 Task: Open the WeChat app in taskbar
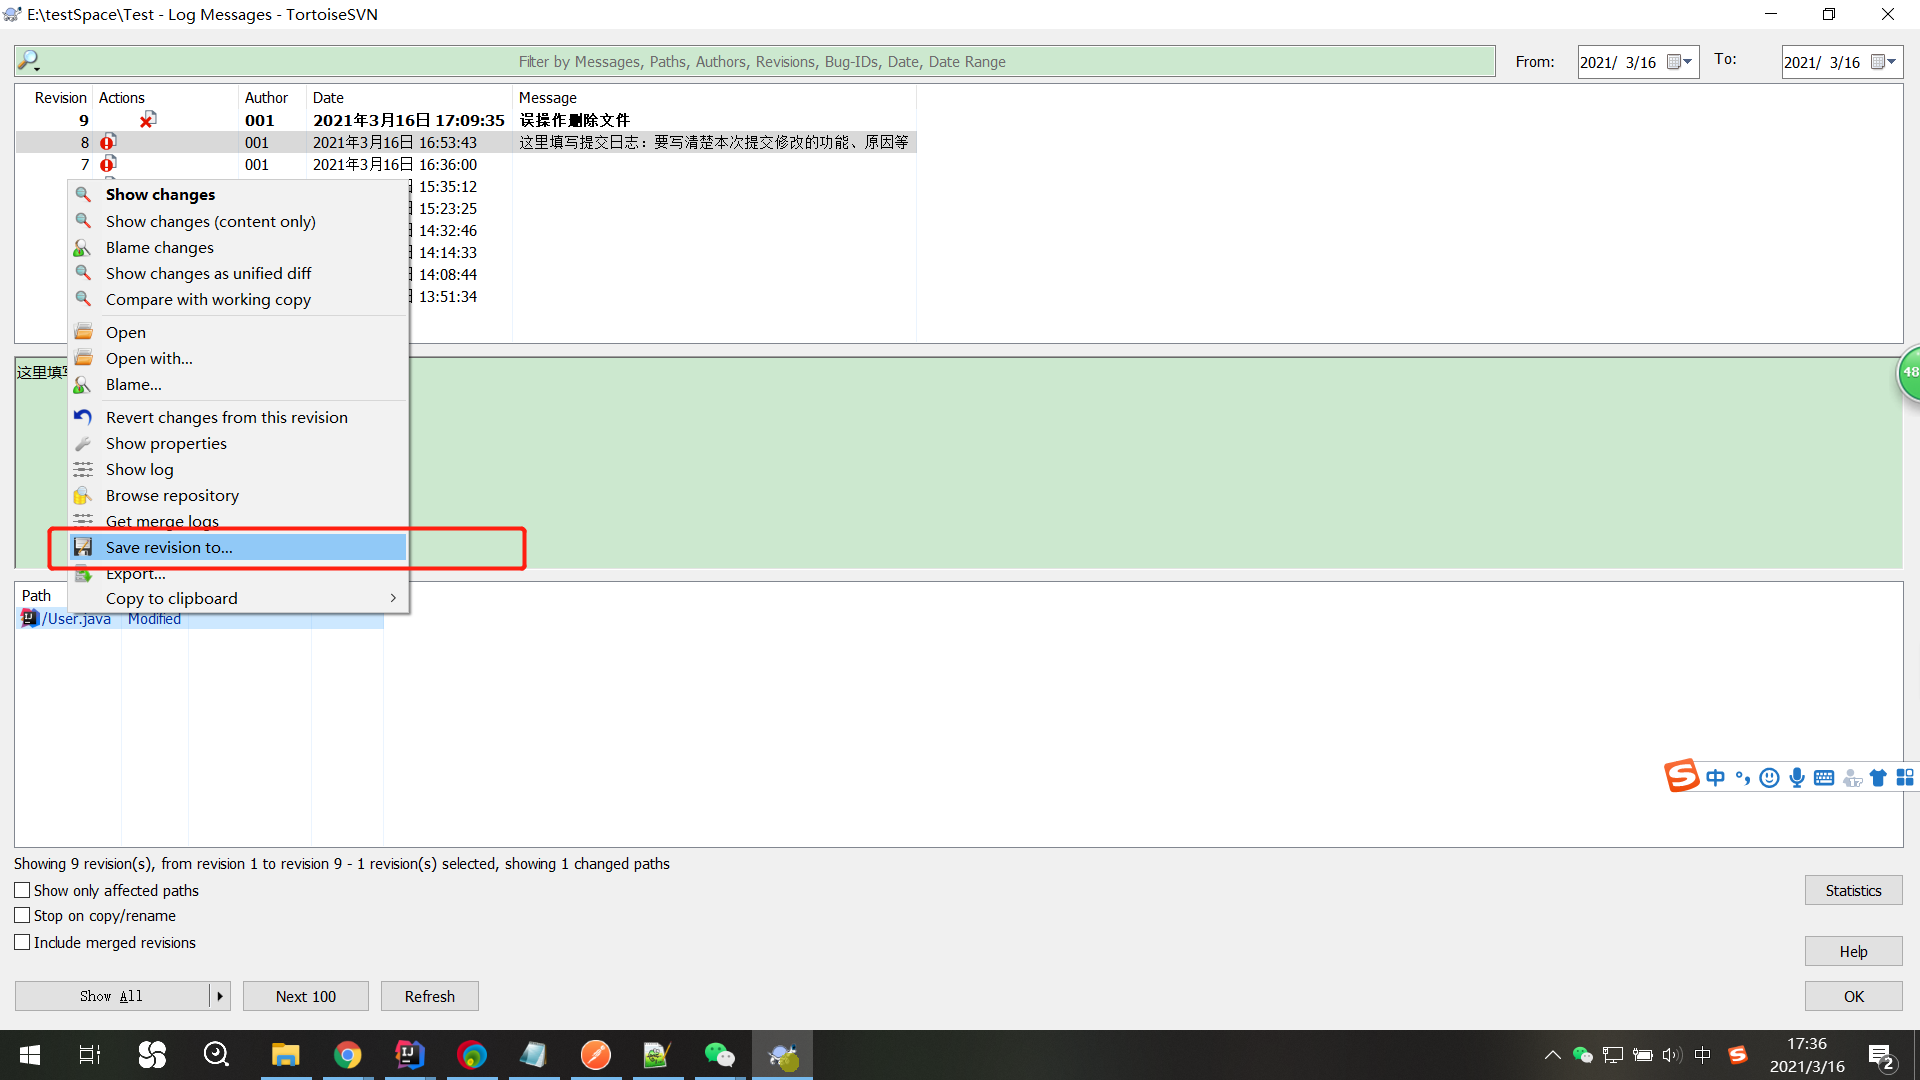click(x=719, y=1055)
